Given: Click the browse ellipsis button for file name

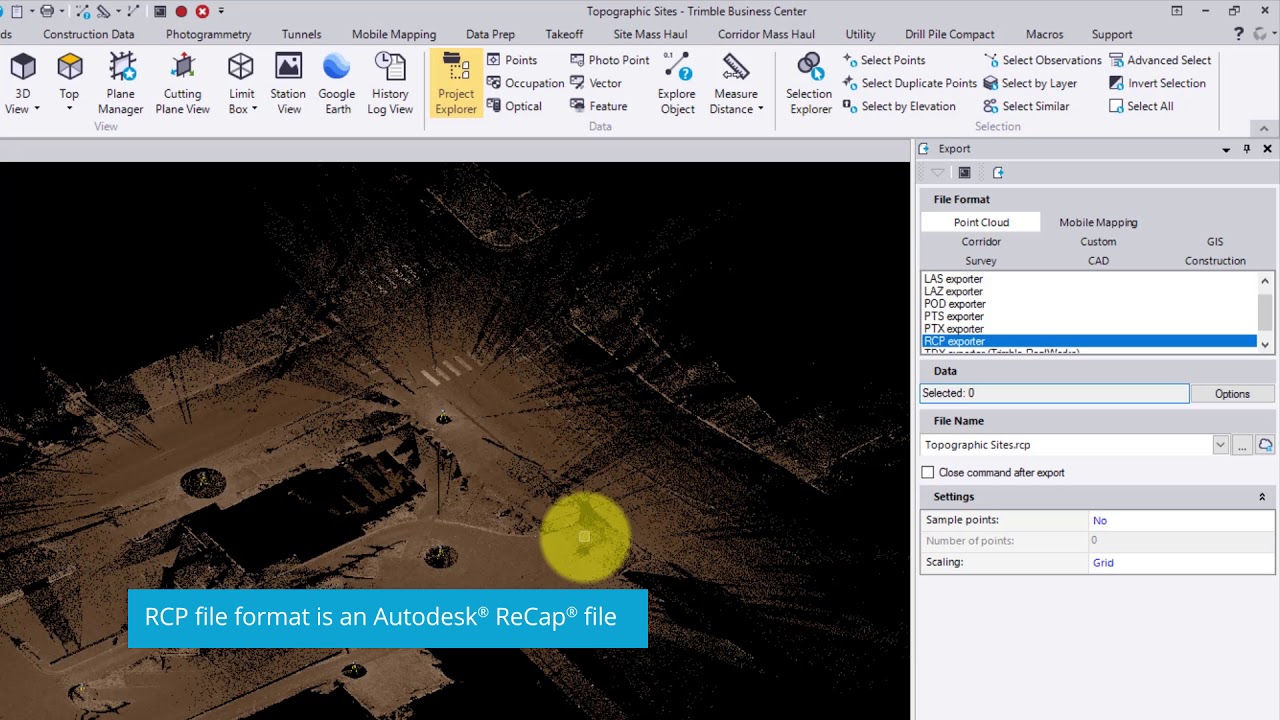Looking at the screenshot, I should click(1242, 445).
